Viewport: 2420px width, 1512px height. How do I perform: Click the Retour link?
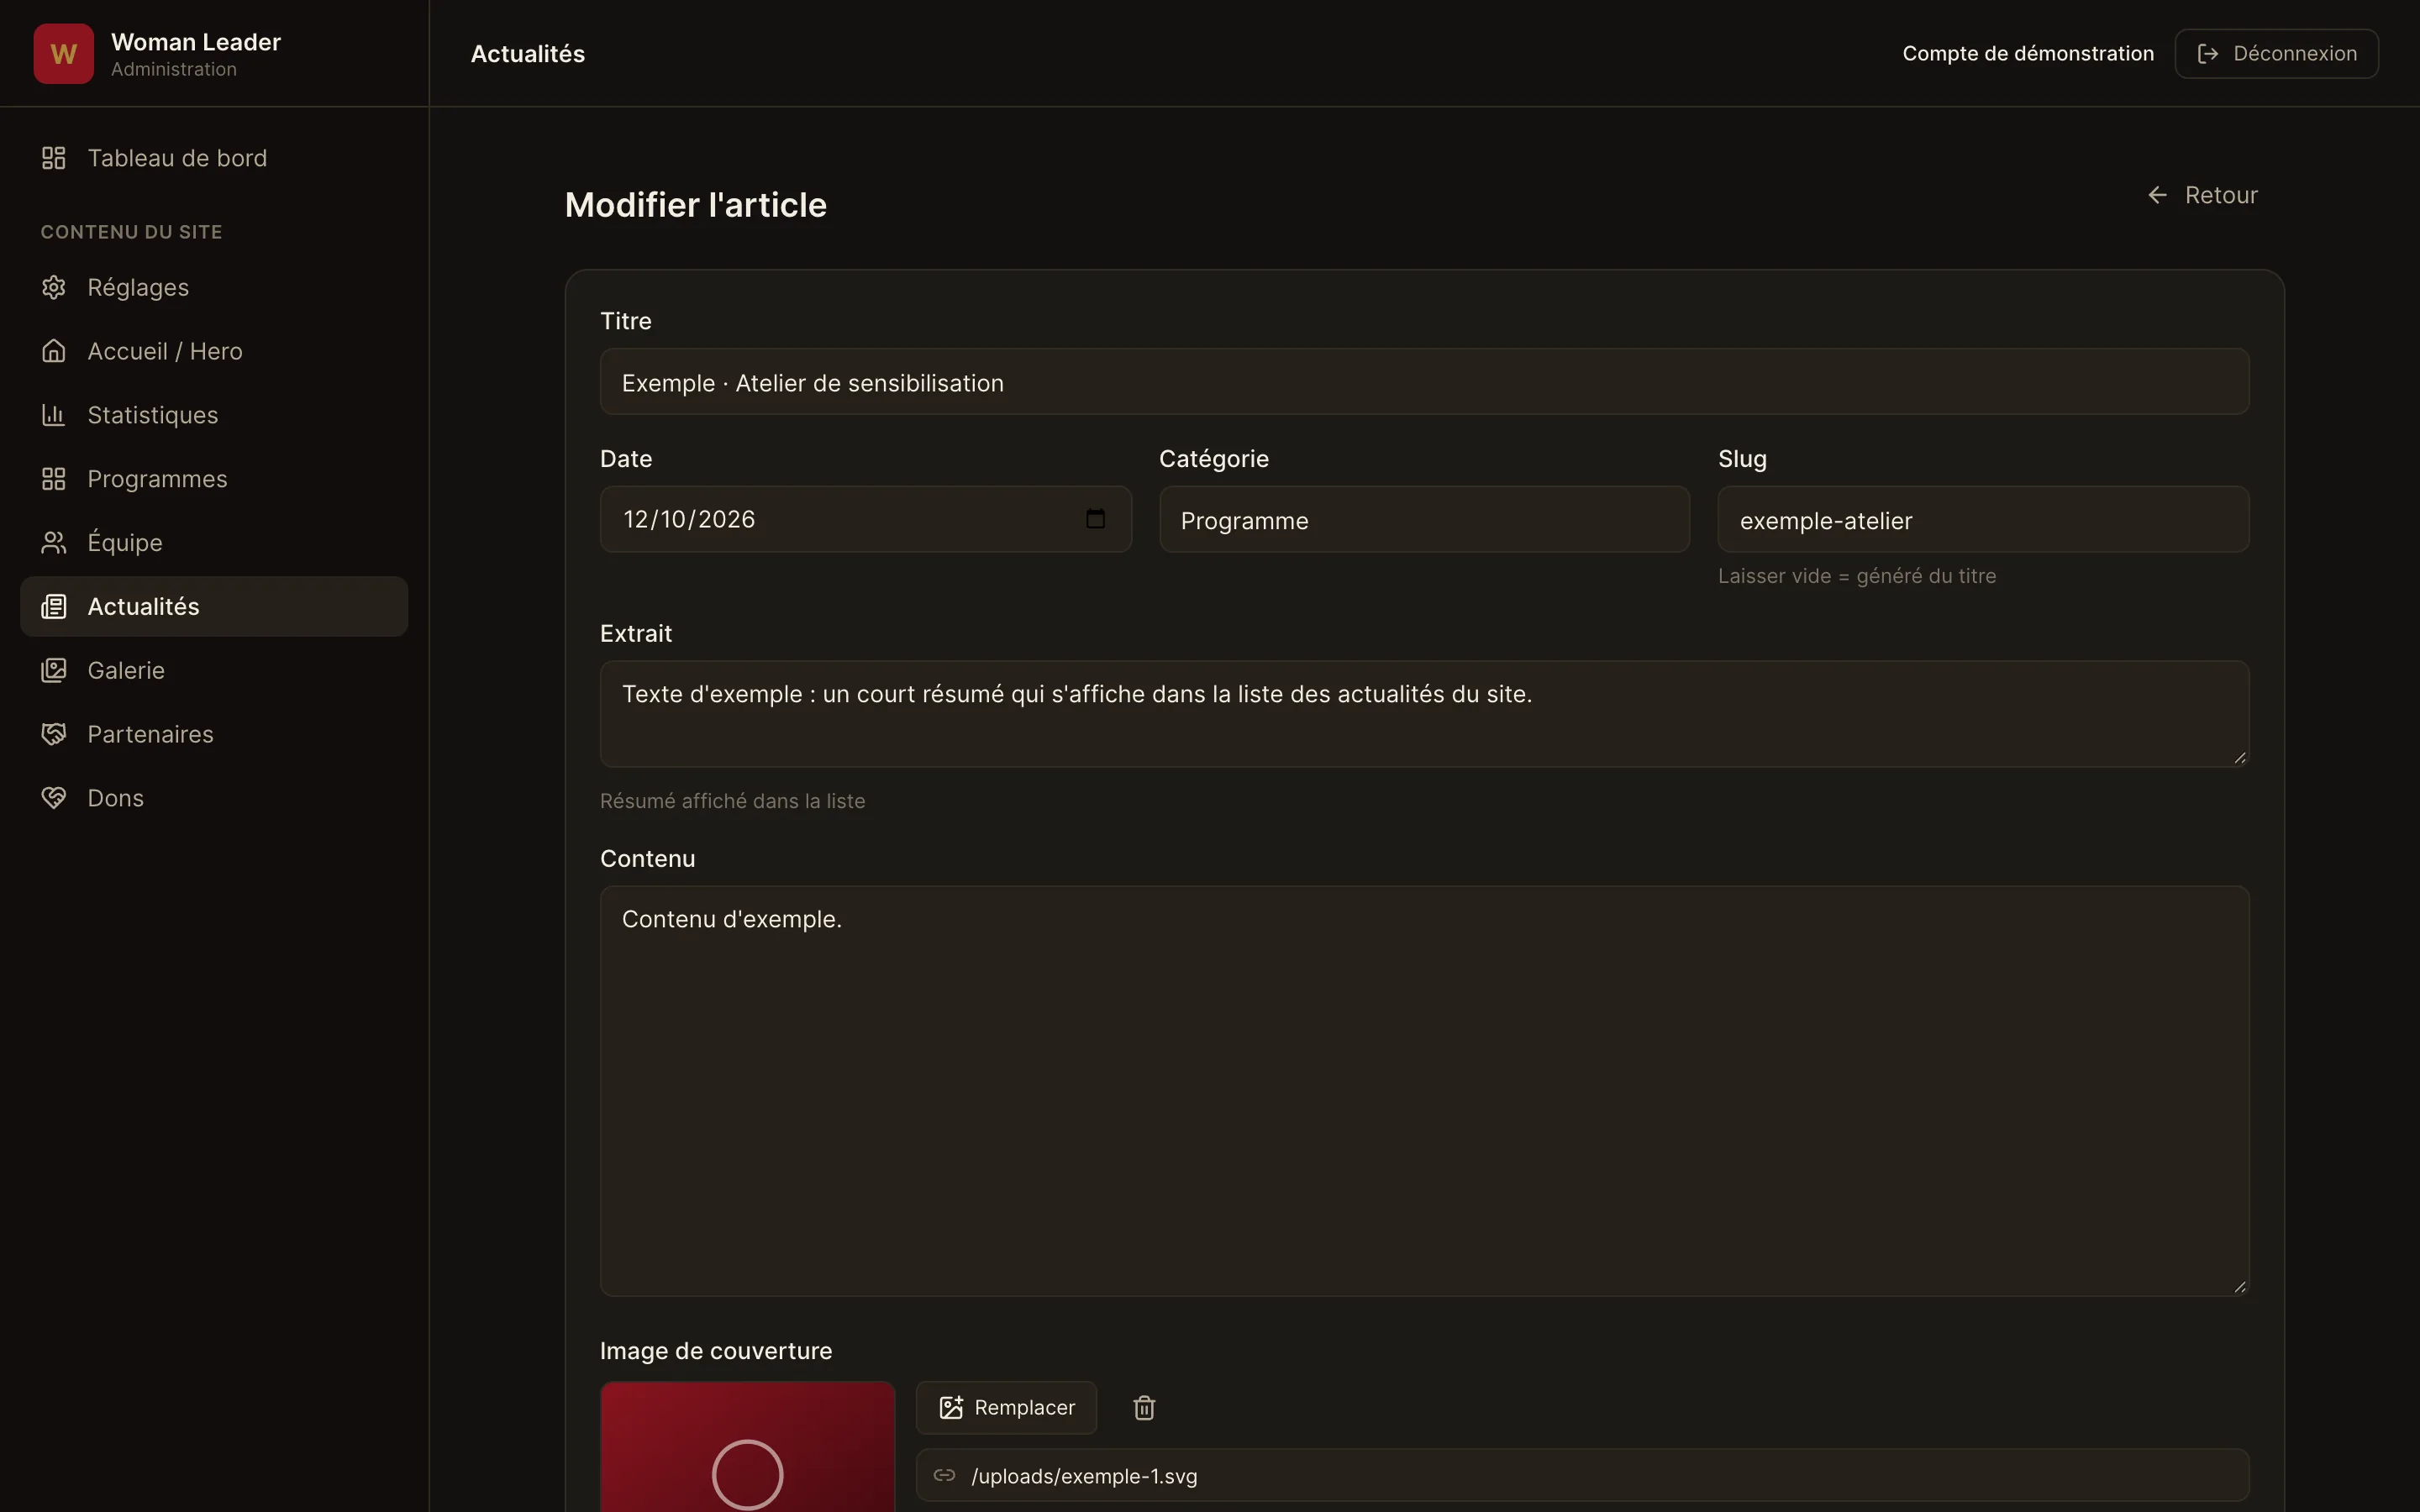pyautogui.click(x=2202, y=195)
